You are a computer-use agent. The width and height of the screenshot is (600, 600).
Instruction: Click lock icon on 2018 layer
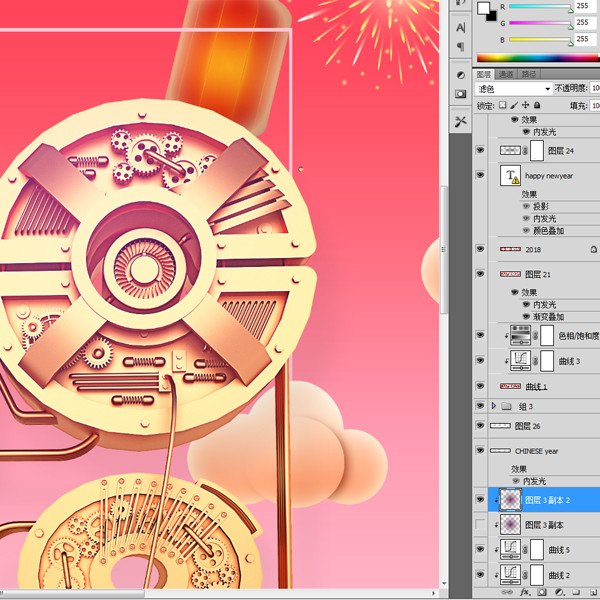pos(593,249)
